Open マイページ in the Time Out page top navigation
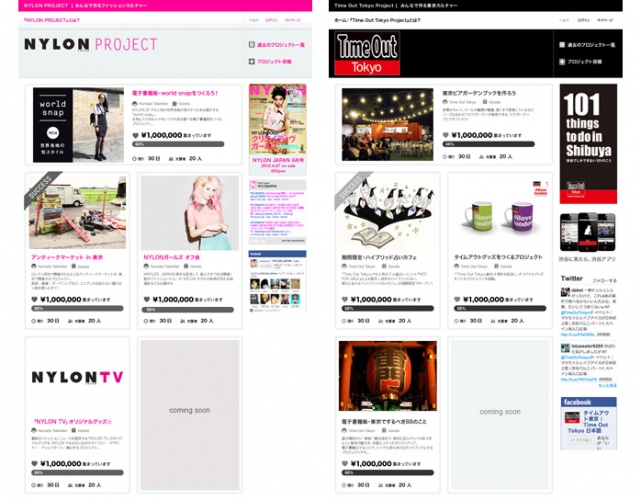The image size is (641, 500). pos(605,20)
